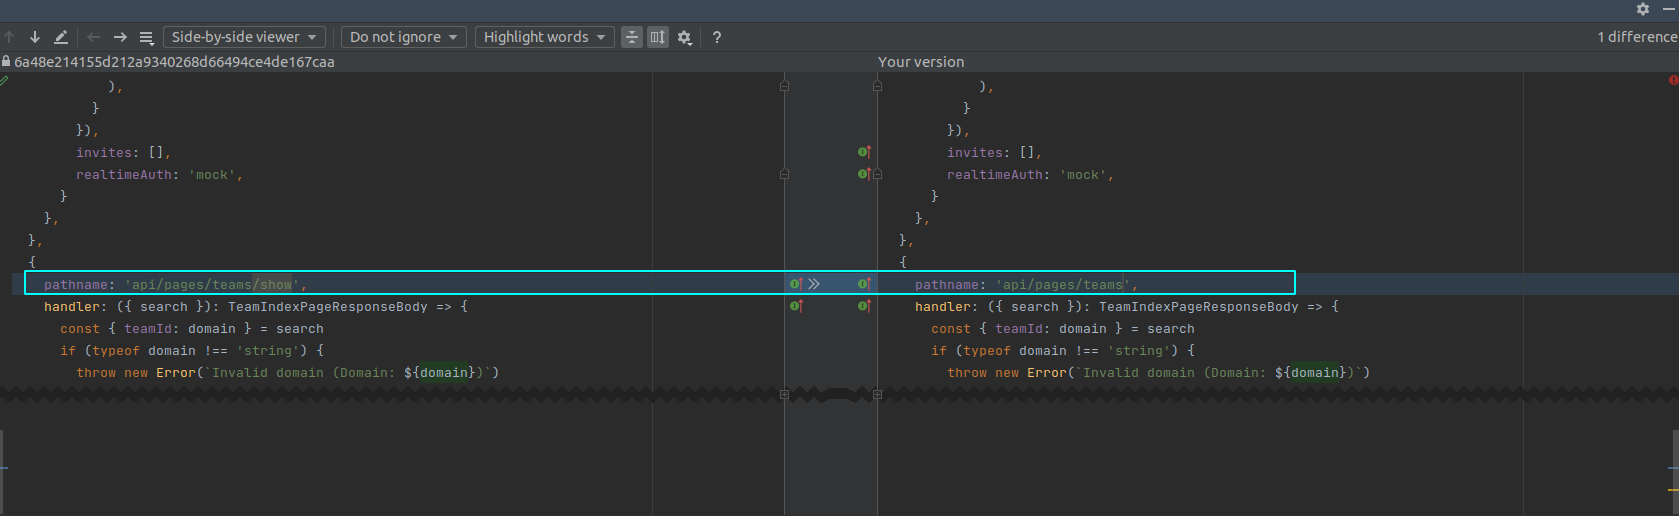Screen dimensions: 1679x516
Task: Accept left change with the double chevron
Action: point(814,284)
